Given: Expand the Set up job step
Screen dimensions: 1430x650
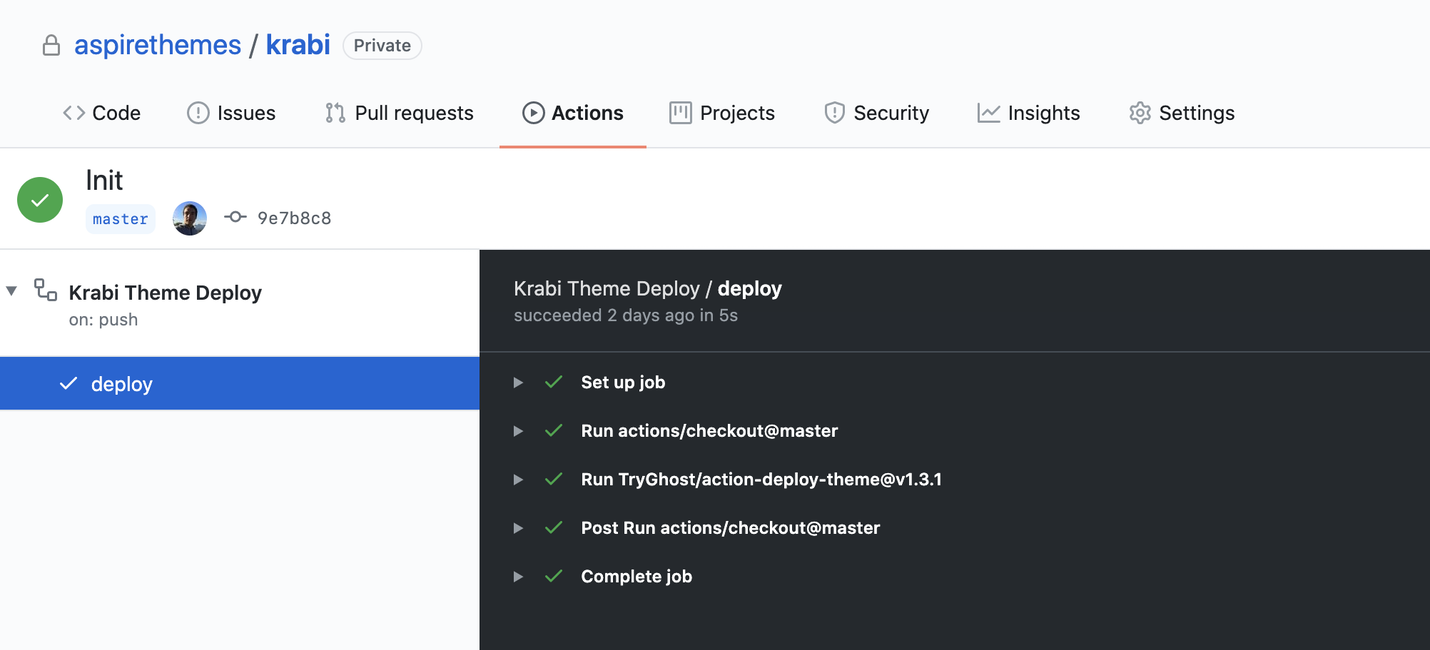Looking at the screenshot, I should [518, 382].
